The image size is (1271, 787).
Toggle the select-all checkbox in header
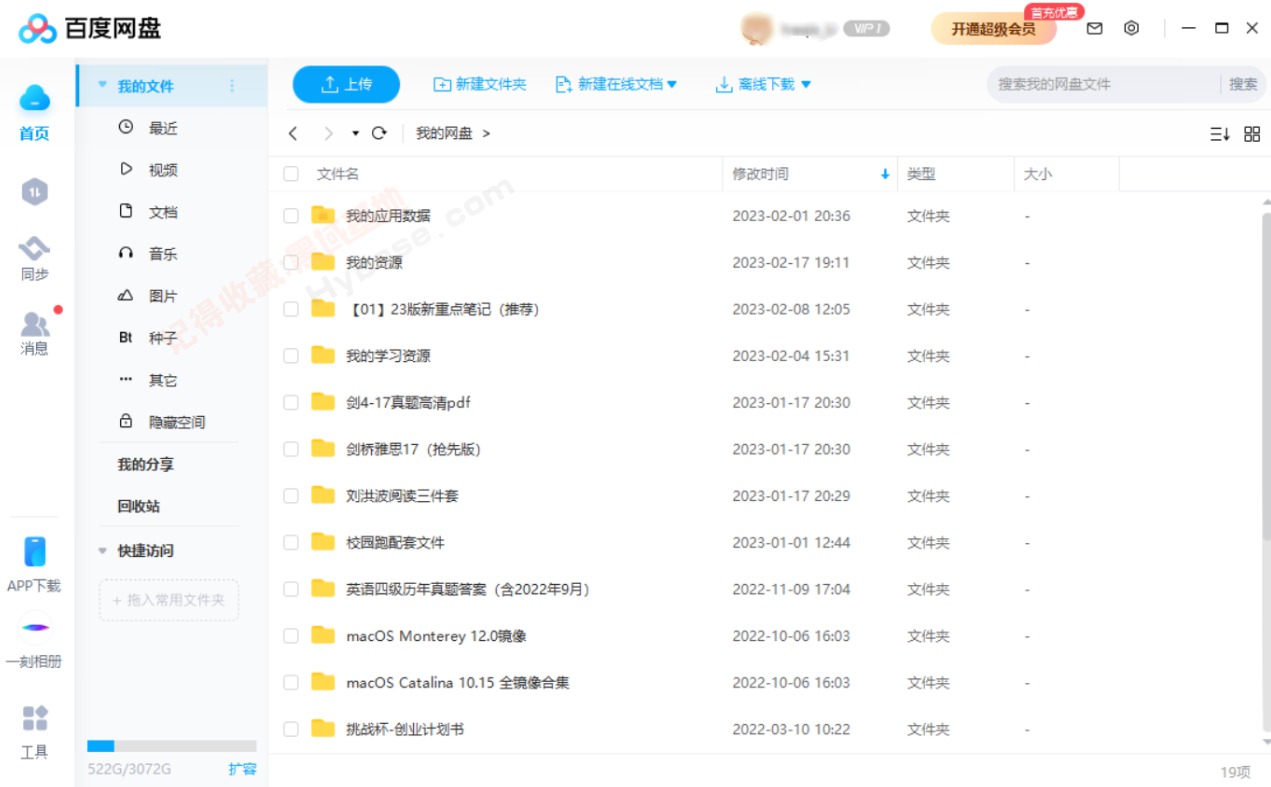[291, 174]
